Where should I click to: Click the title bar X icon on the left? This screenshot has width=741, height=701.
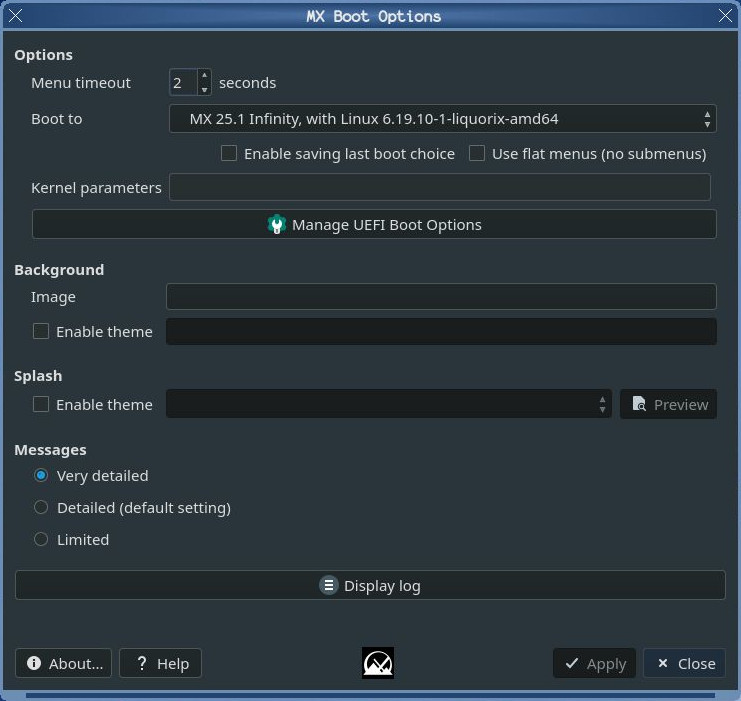[x=16, y=16]
